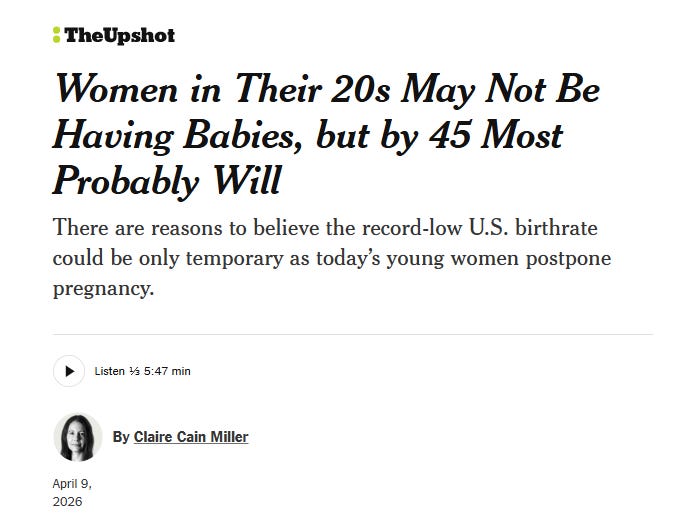Click "20s" in the headline
The height and width of the screenshot is (527, 692).
[360, 90]
